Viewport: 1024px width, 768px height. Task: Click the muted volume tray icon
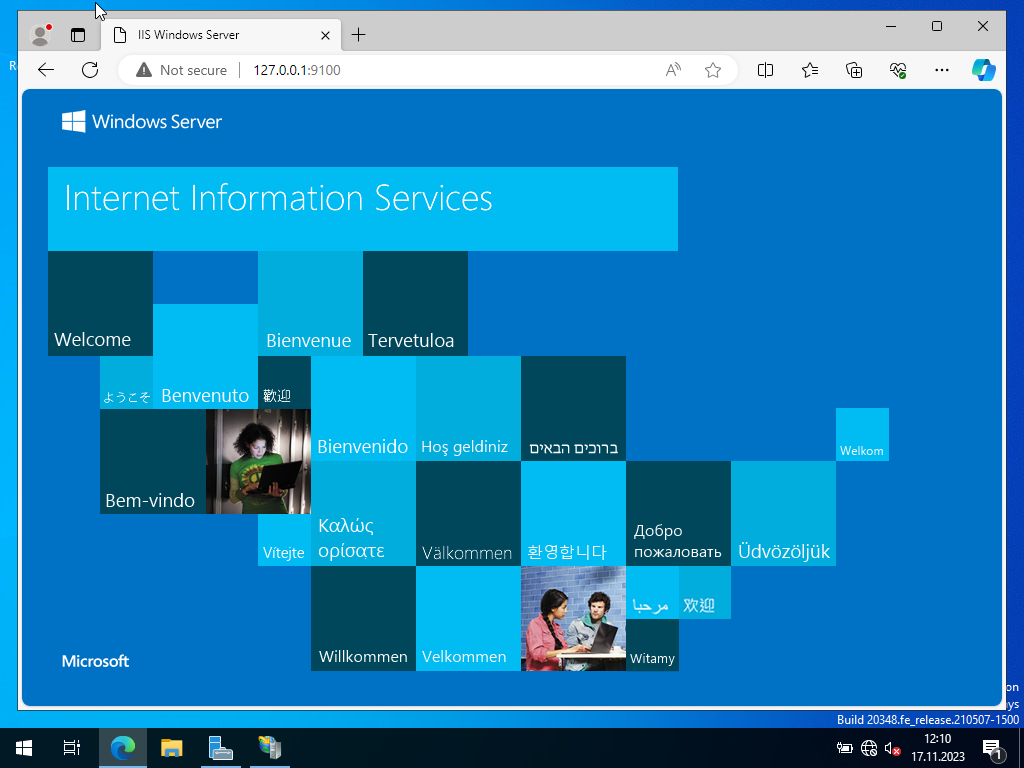pyautogui.click(x=893, y=748)
